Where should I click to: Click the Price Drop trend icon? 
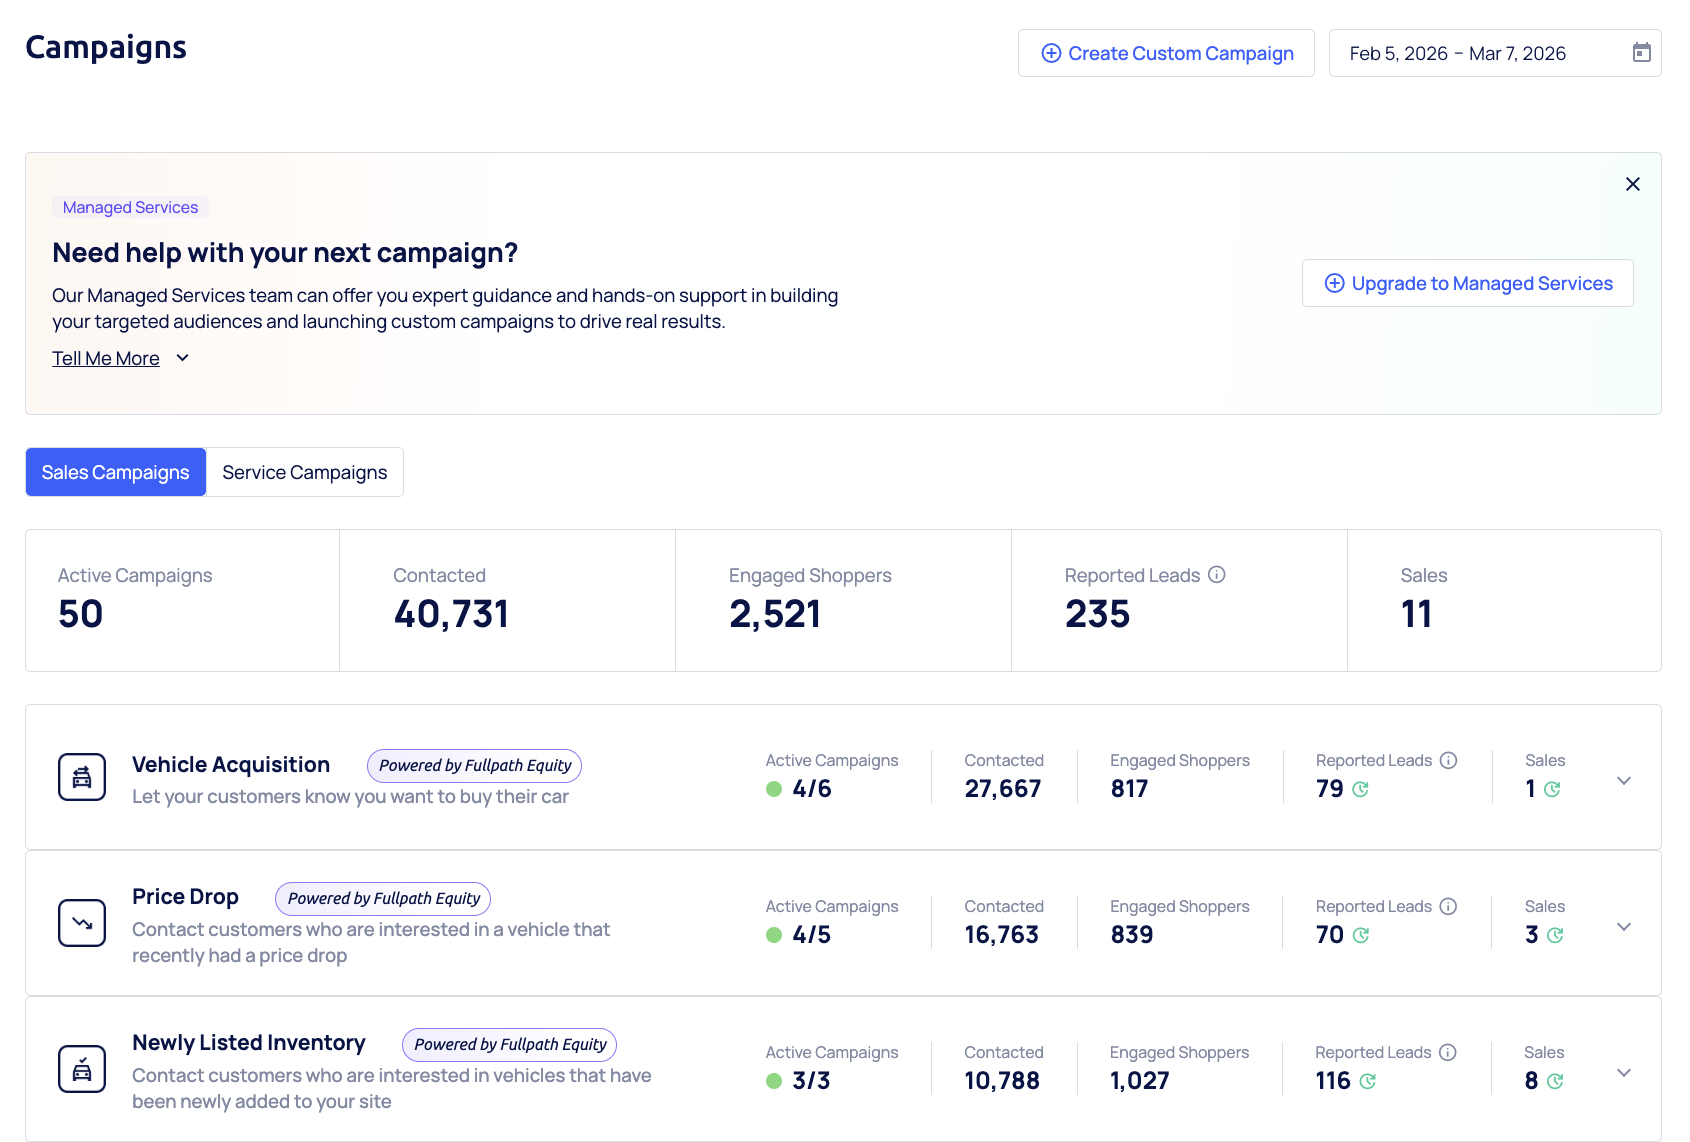[x=82, y=923]
